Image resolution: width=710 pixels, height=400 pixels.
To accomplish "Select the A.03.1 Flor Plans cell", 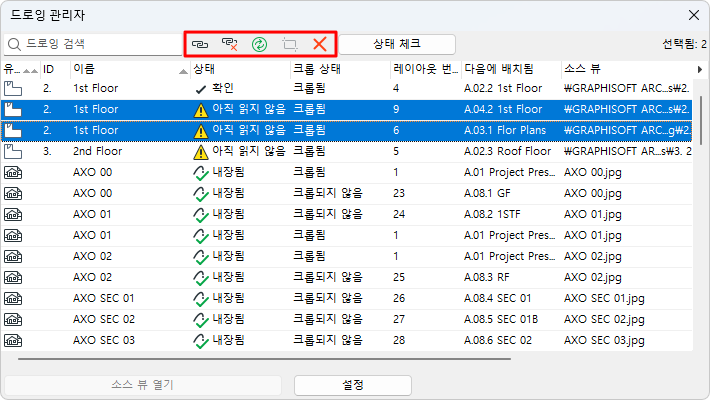I will pyautogui.click(x=505, y=130).
